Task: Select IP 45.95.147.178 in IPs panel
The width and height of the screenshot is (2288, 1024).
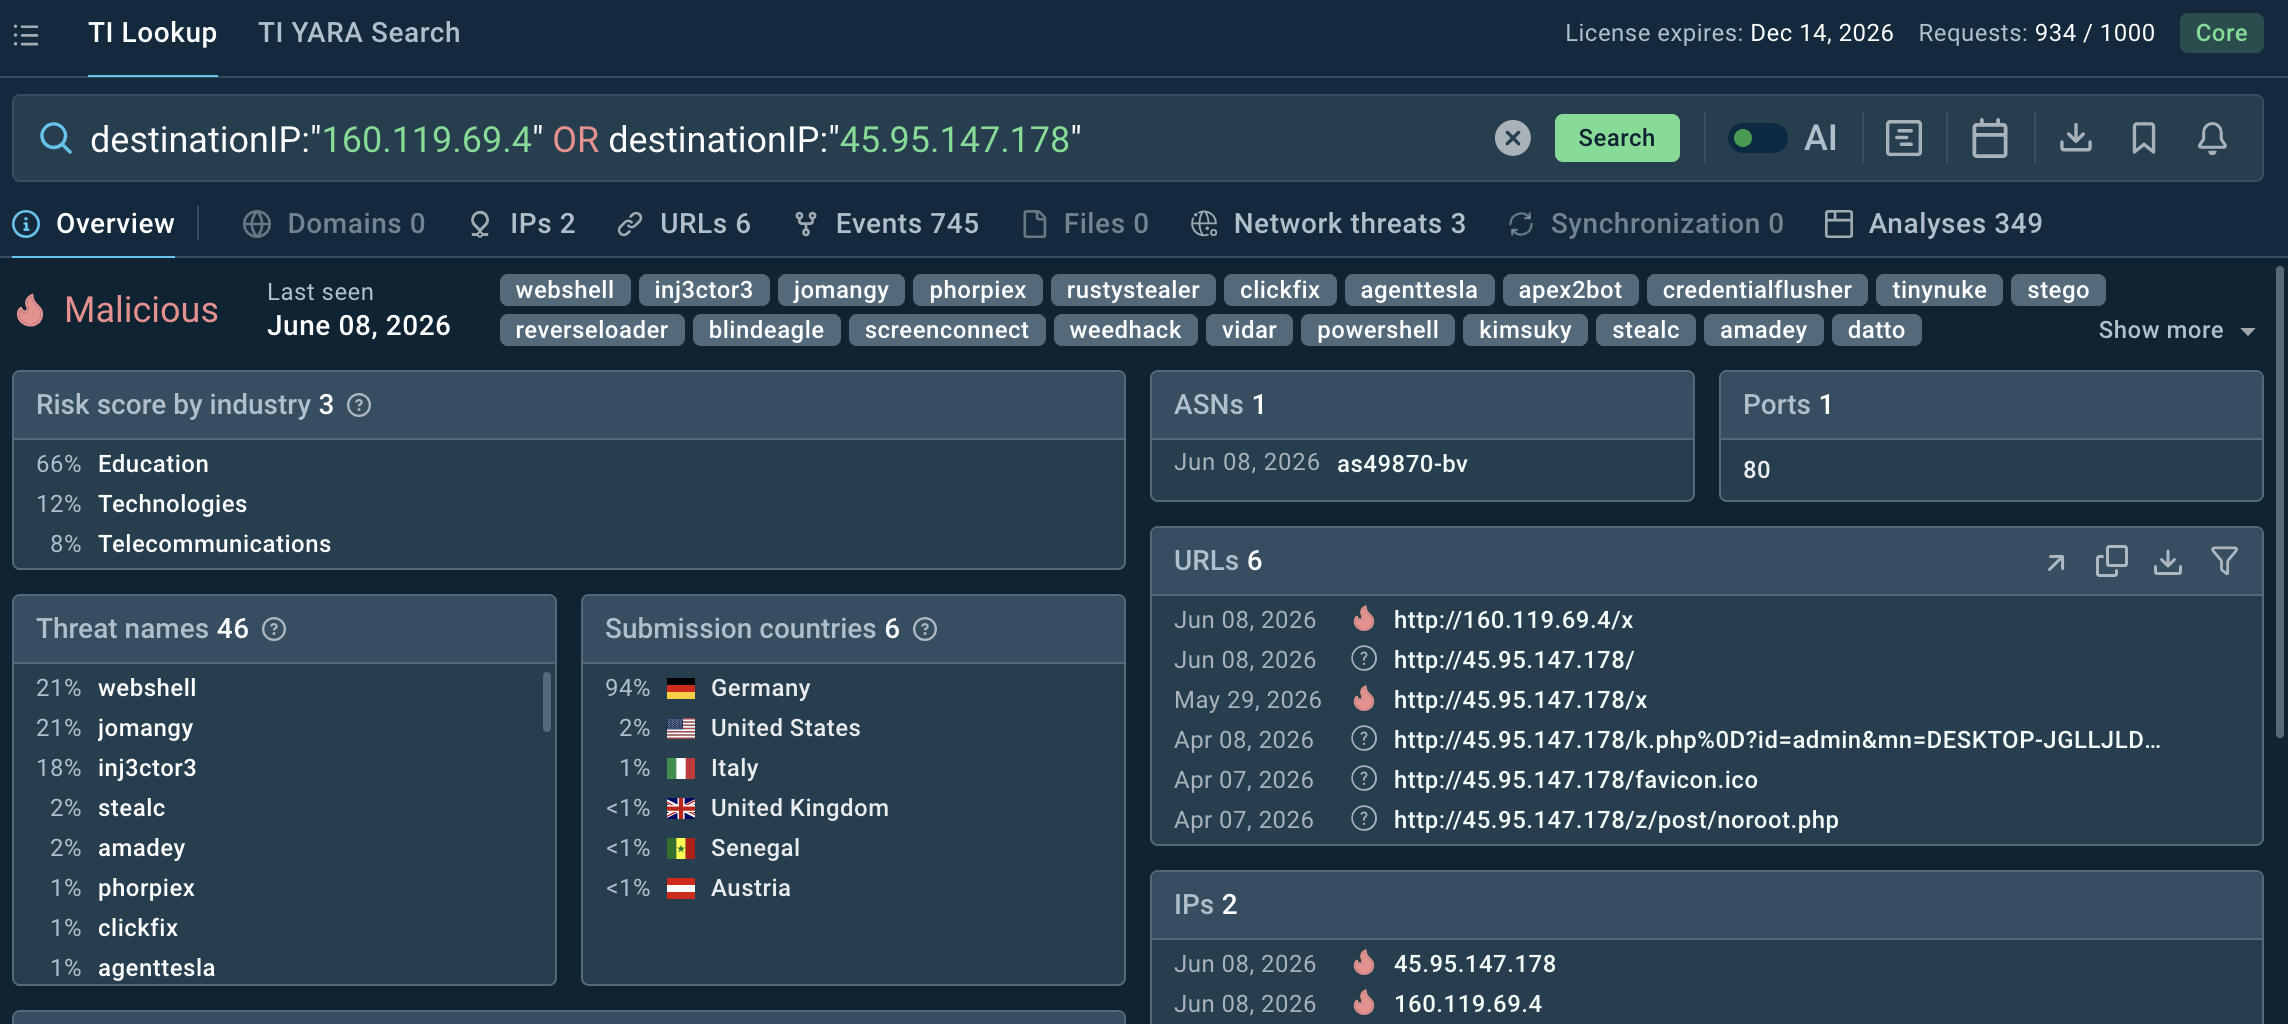Action: coord(1475,964)
